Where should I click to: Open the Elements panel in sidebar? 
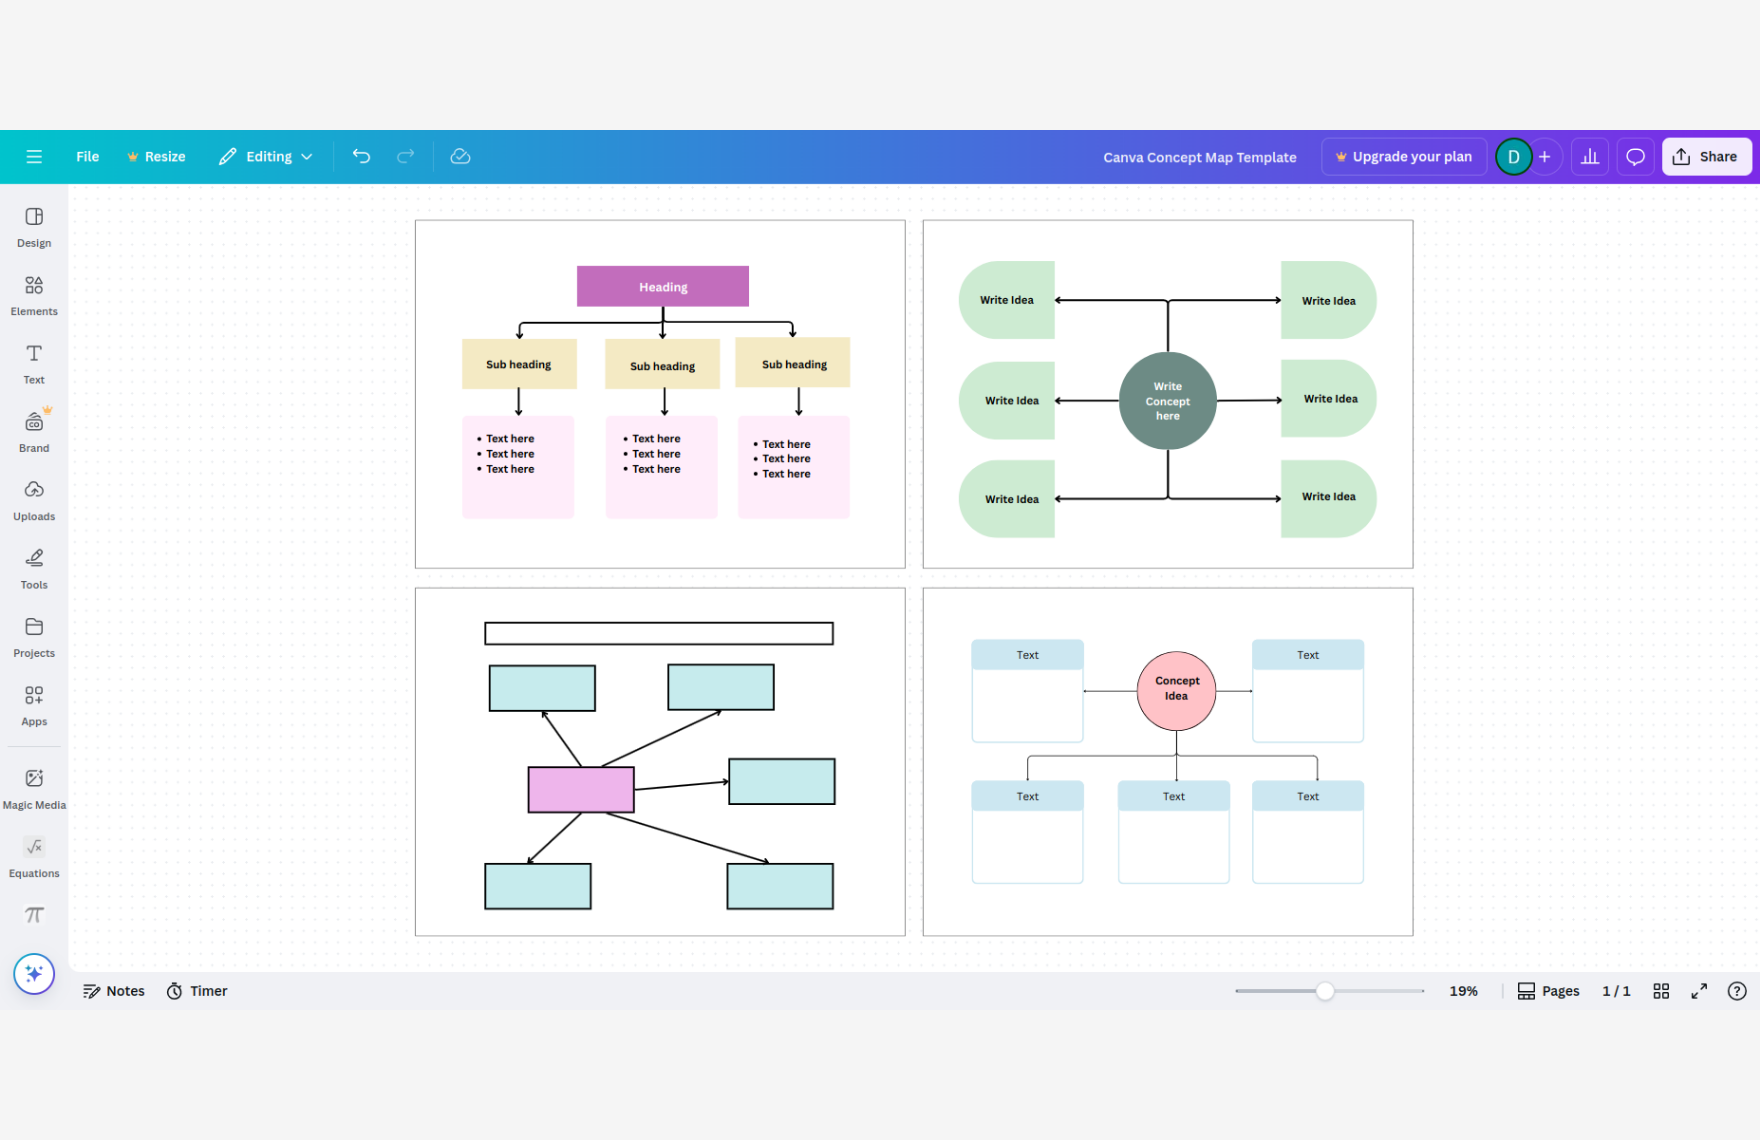pyautogui.click(x=34, y=296)
